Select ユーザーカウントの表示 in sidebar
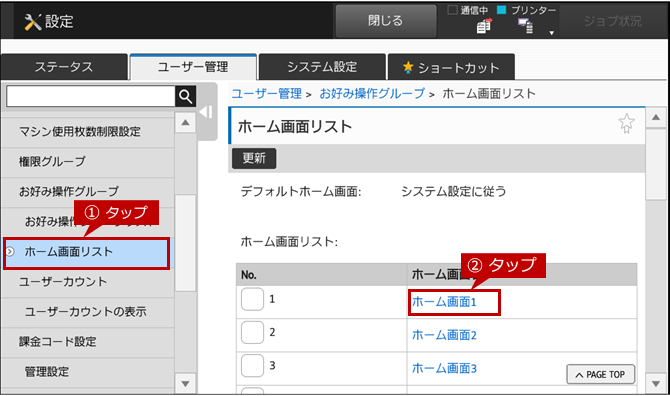The image size is (670, 396). click(88, 312)
